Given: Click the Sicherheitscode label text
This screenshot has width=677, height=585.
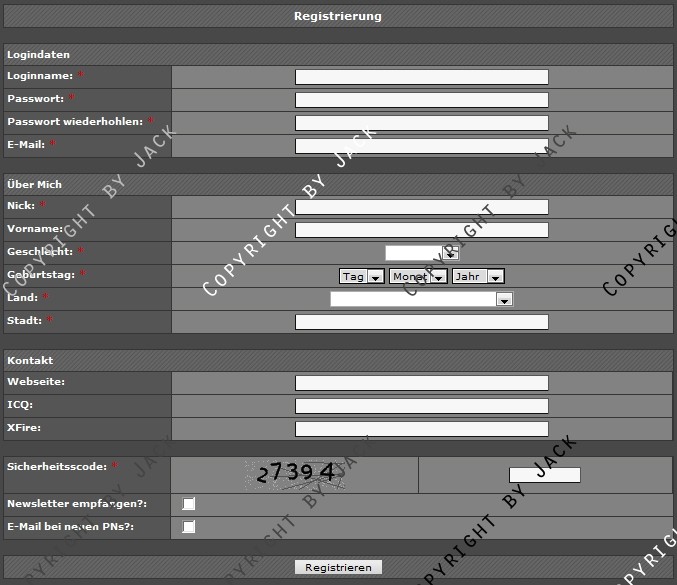Looking at the screenshot, I should tap(57, 467).
